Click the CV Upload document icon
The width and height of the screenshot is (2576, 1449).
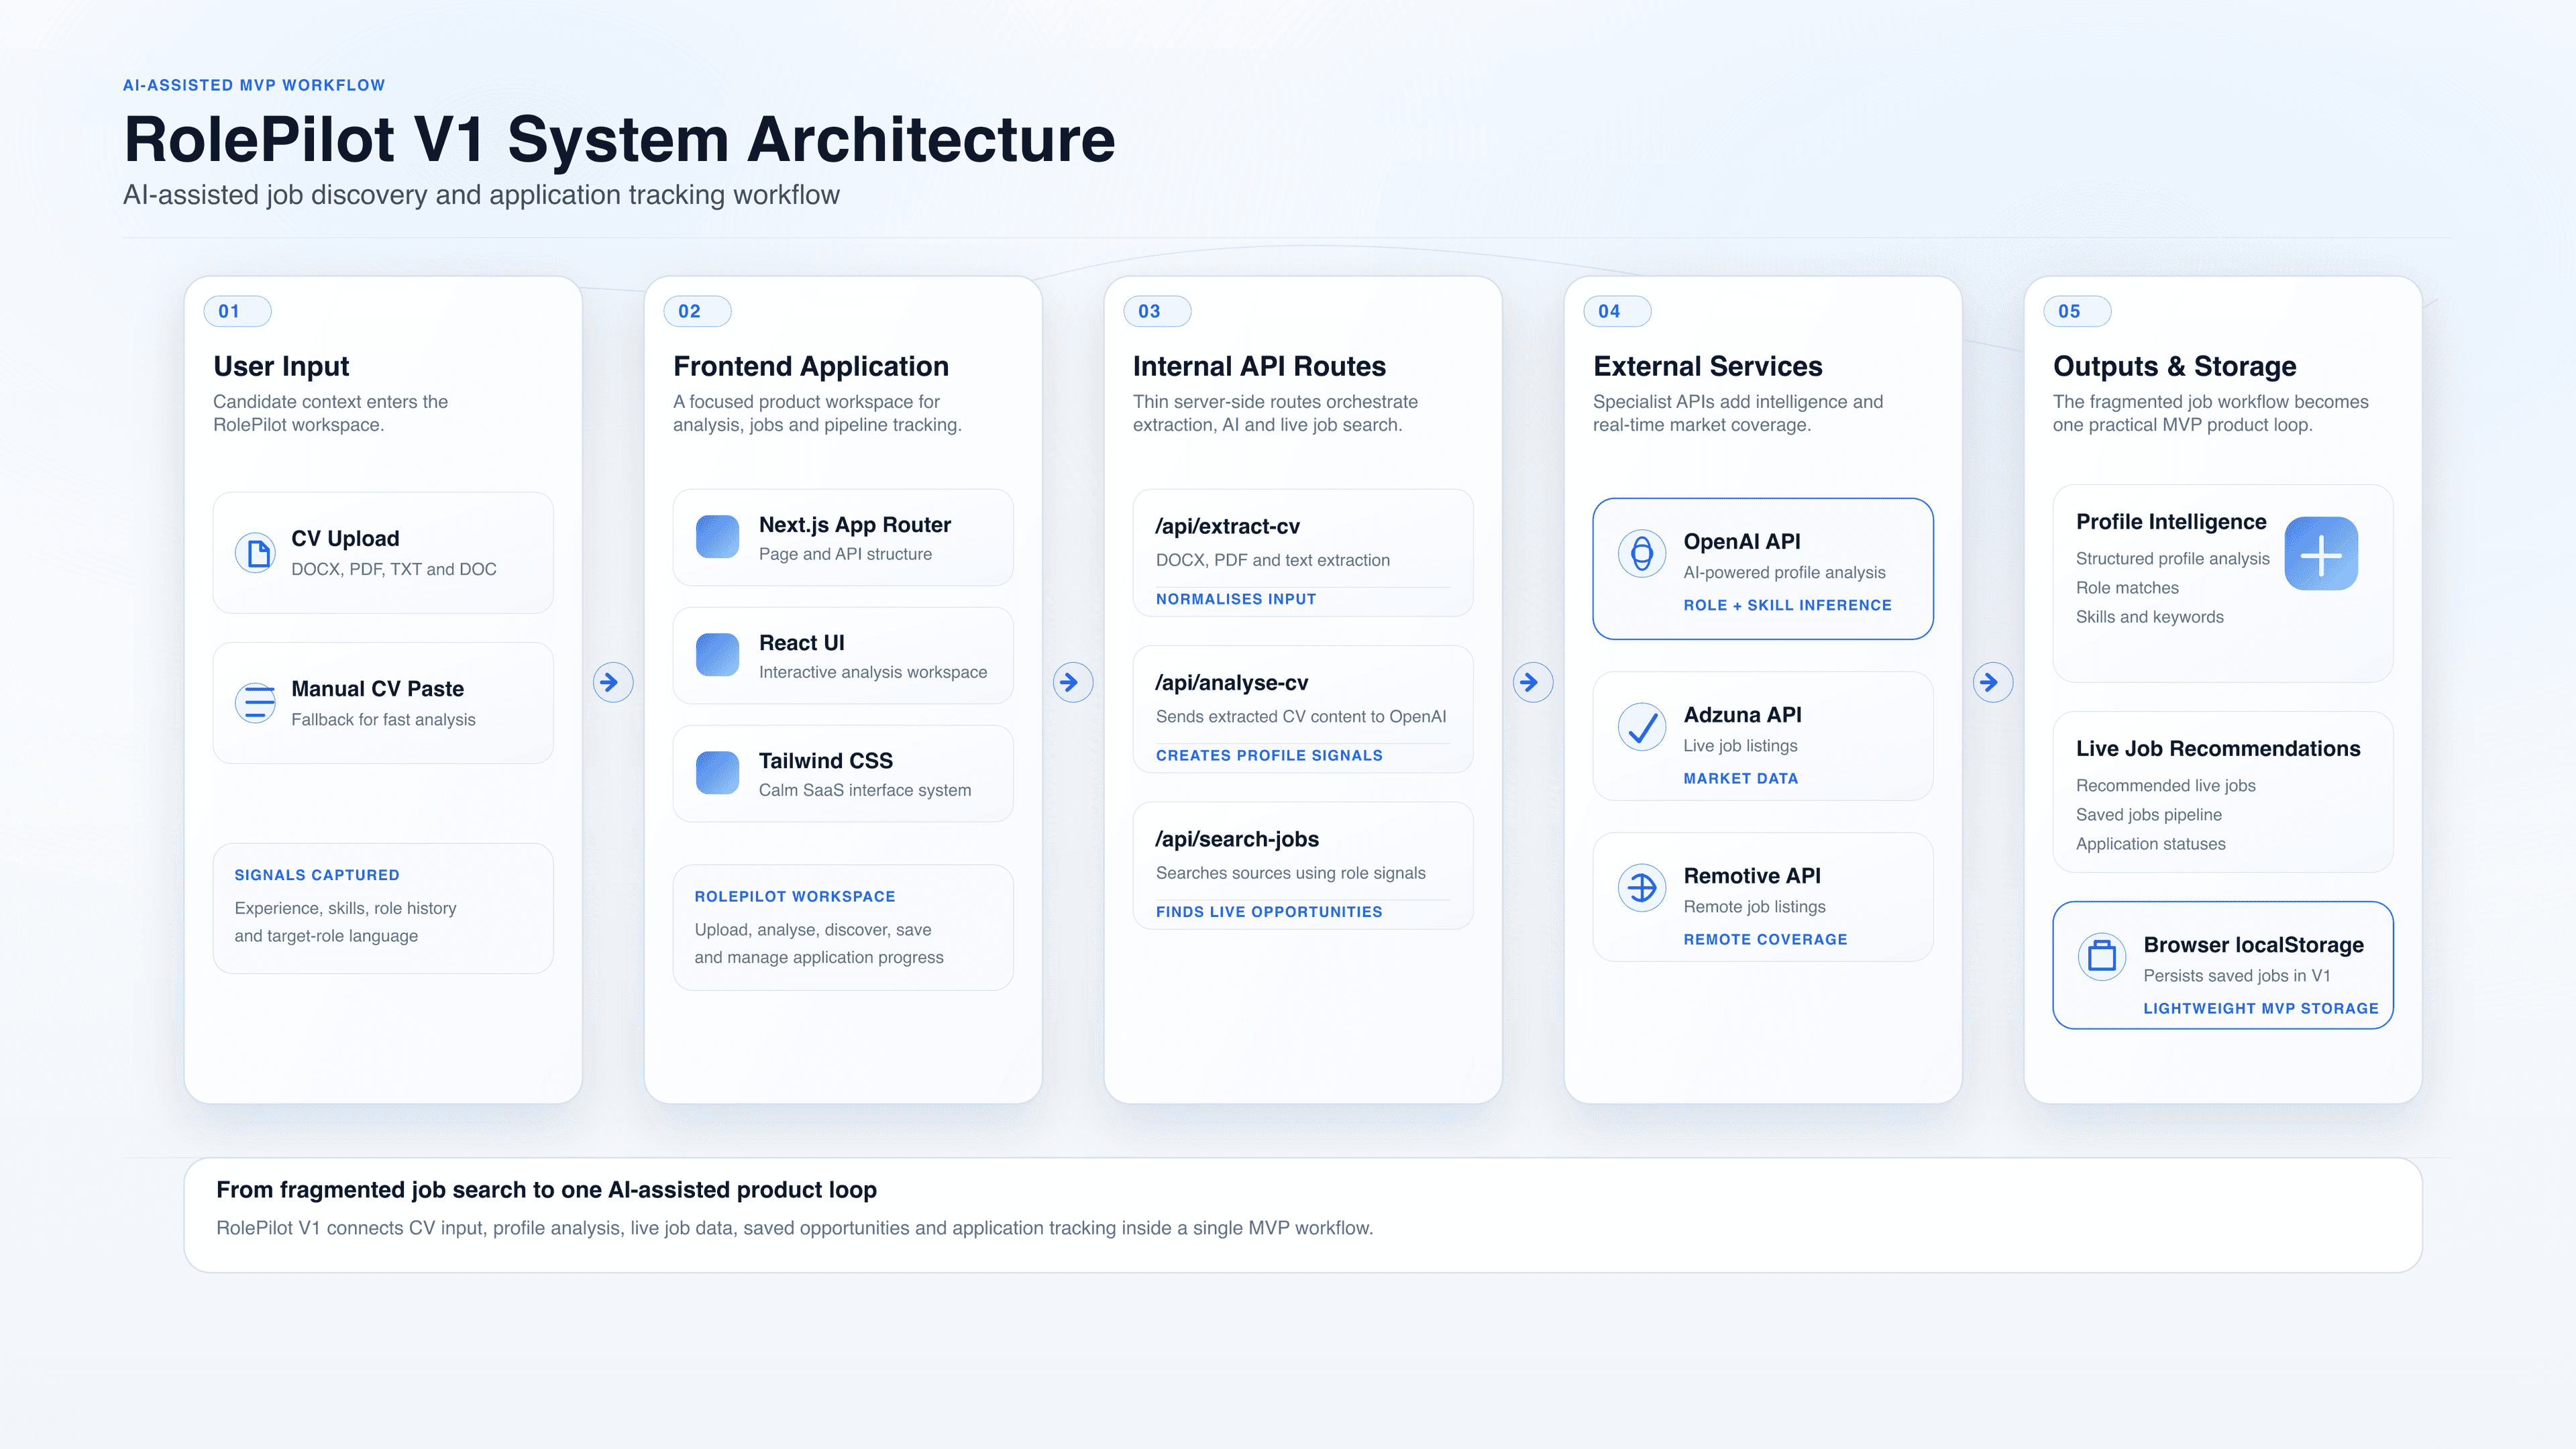(x=256, y=552)
